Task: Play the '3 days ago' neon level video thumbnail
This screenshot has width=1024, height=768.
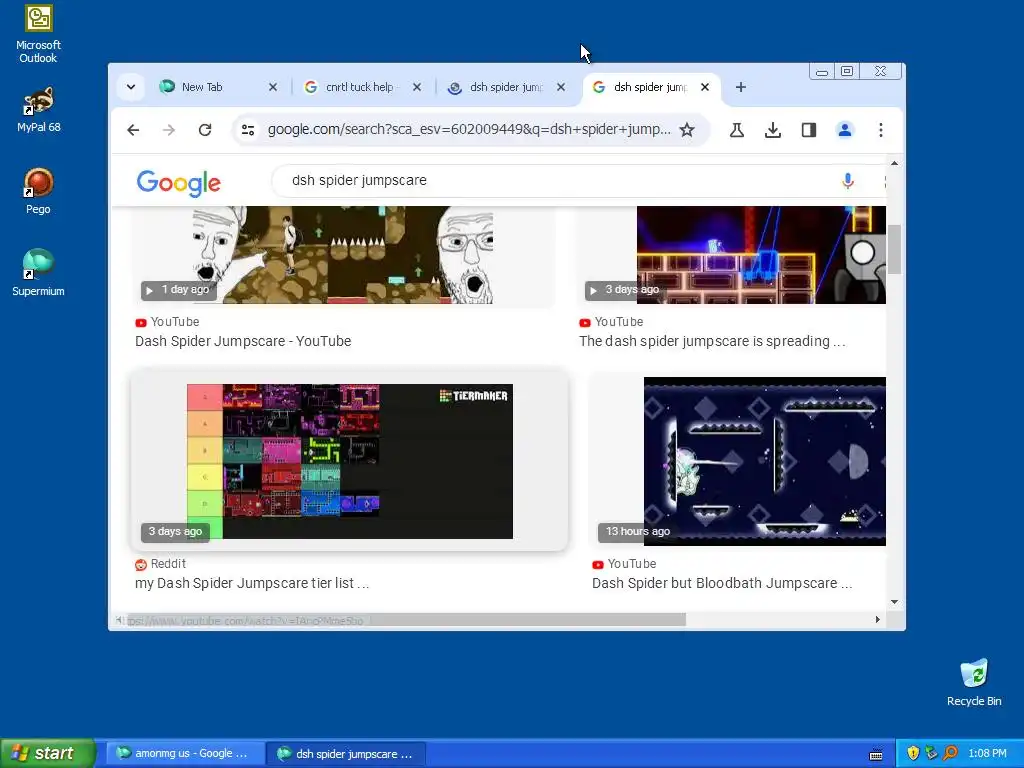Action: [761, 255]
